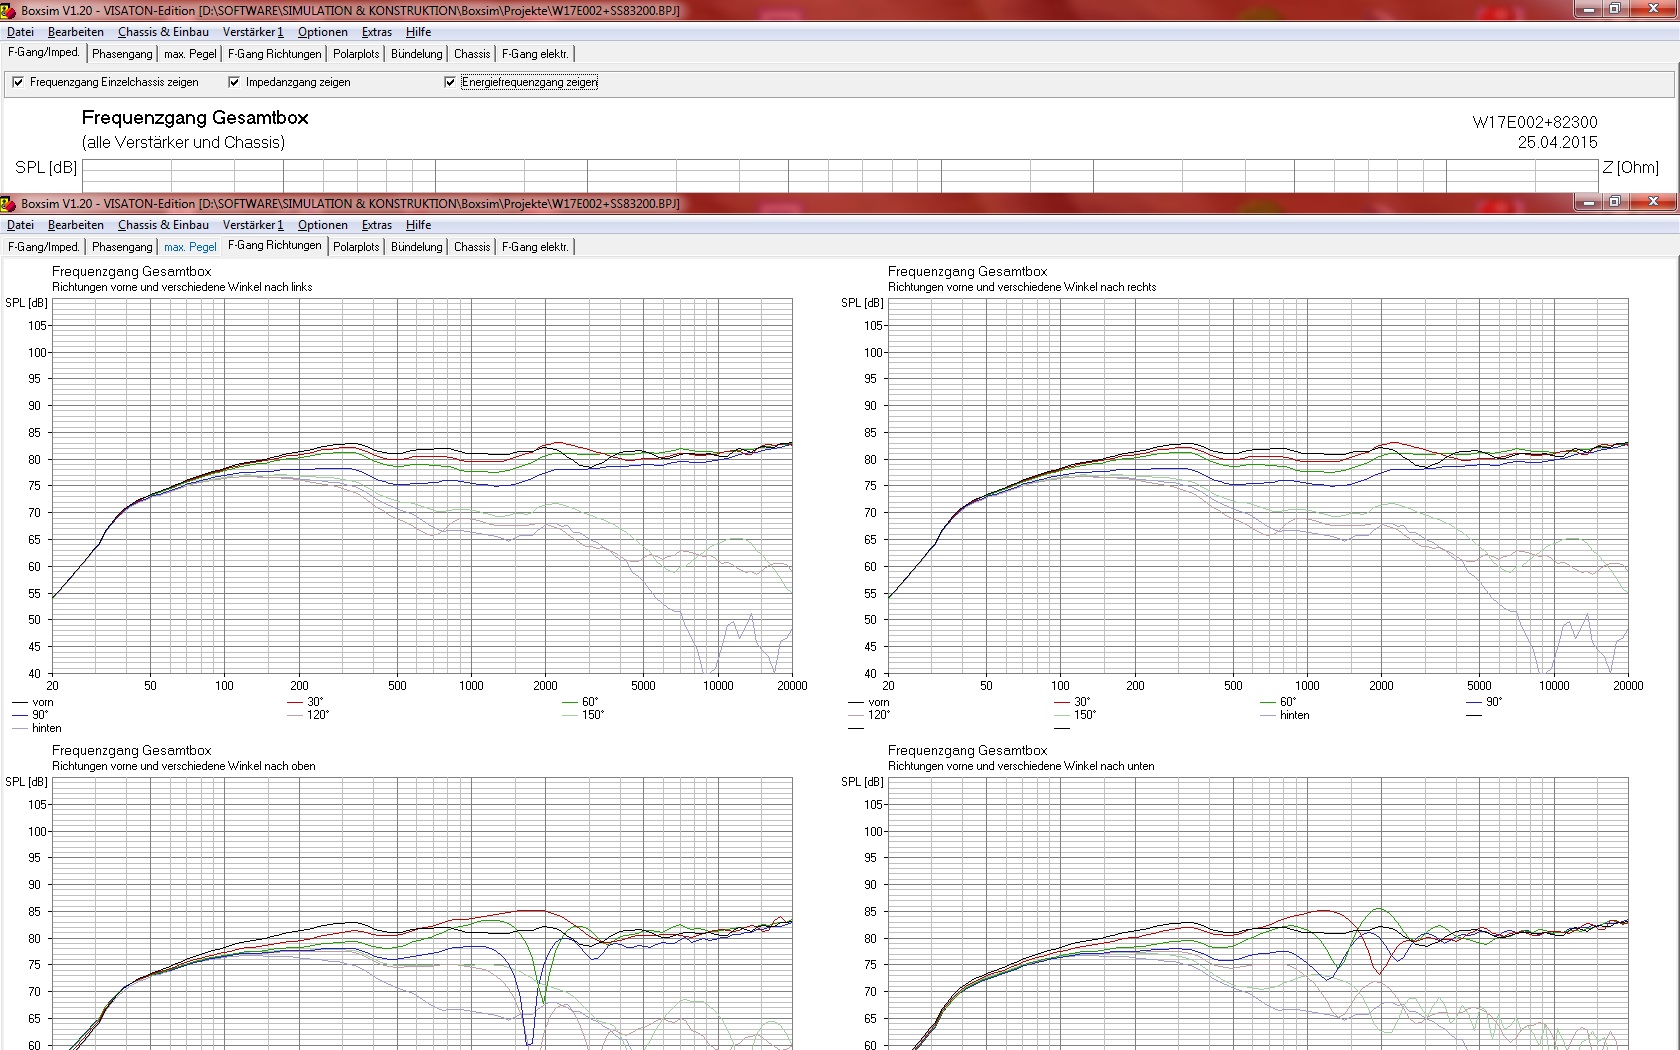Toggle 'Frequenzgang Einzelchassis zeigen' checkbox

(x=18, y=82)
